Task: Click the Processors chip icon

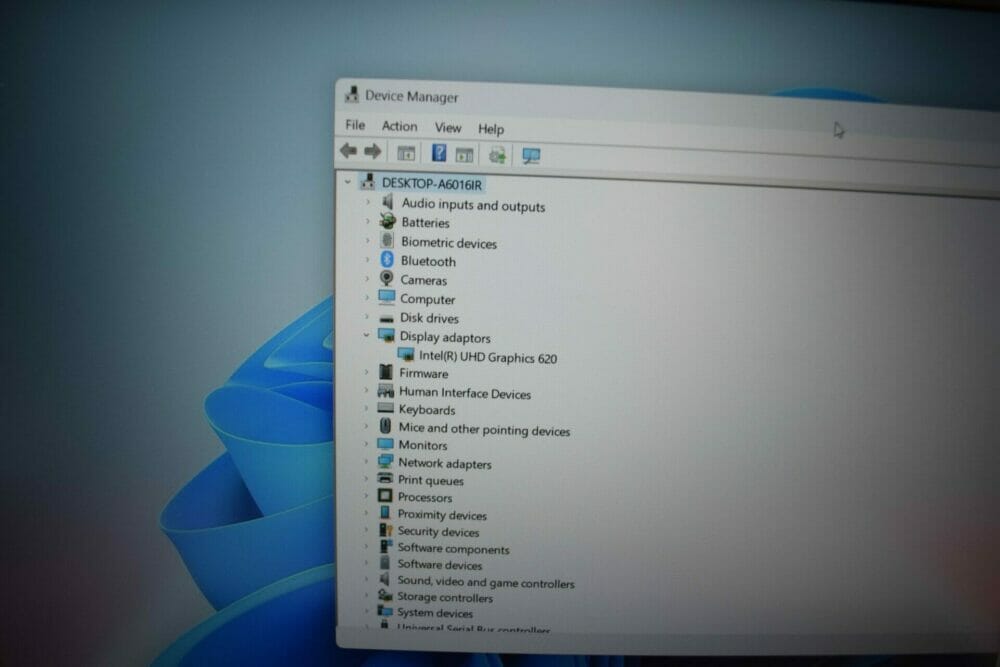Action: tap(385, 495)
